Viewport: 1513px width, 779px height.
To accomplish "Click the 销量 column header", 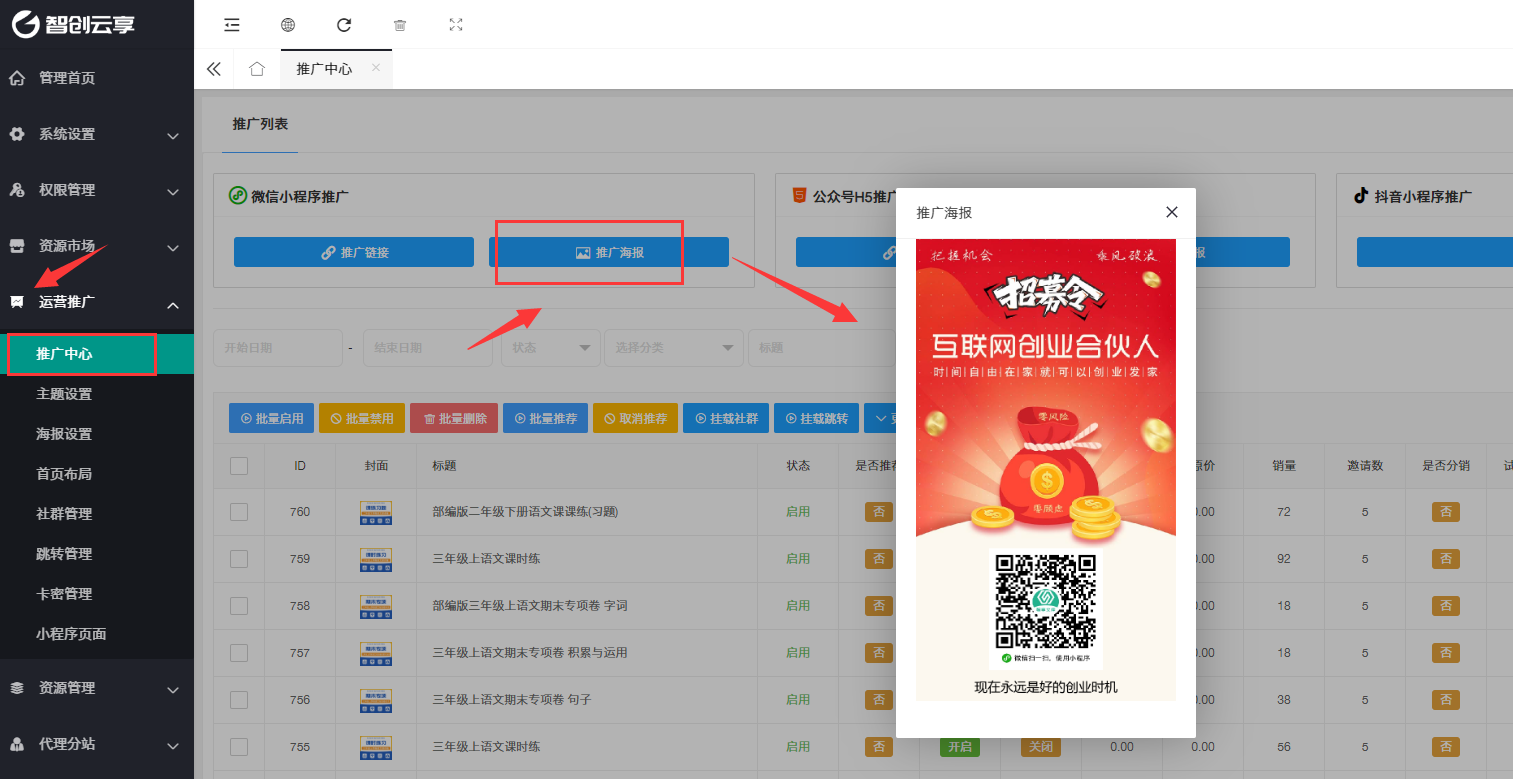I will tap(1284, 466).
